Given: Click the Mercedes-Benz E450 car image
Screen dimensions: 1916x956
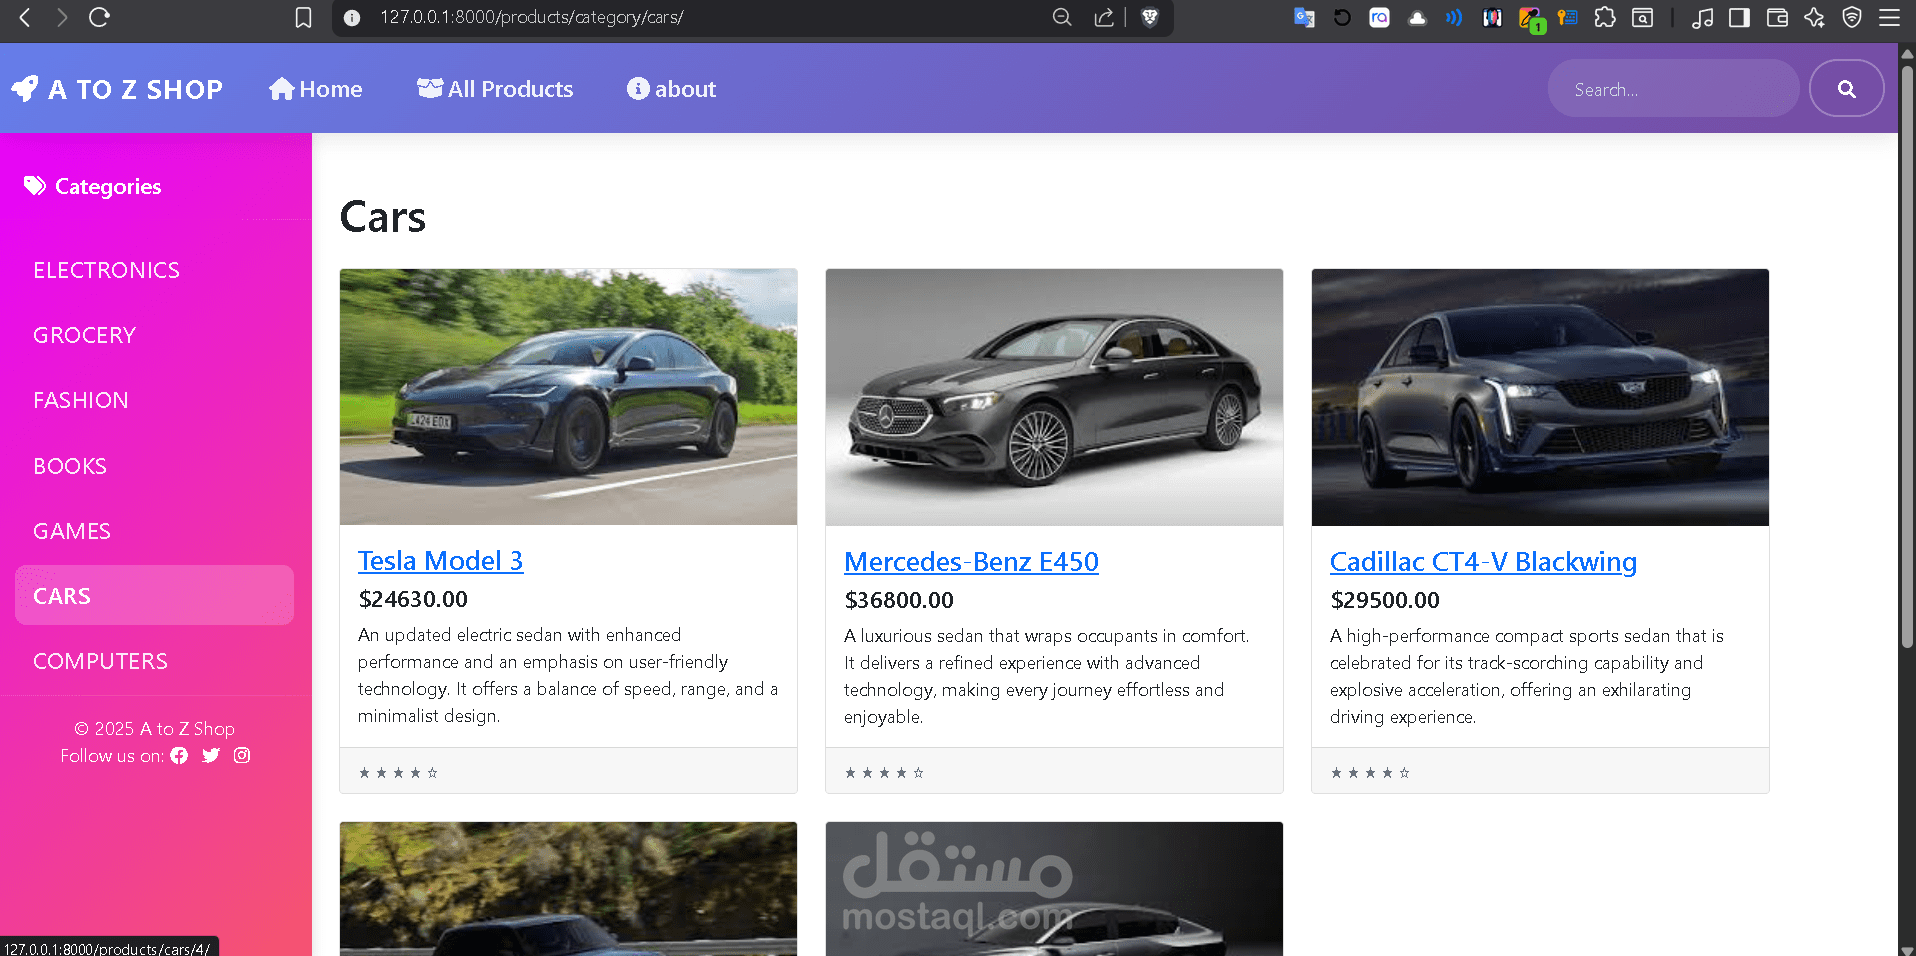Looking at the screenshot, I should [1054, 397].
